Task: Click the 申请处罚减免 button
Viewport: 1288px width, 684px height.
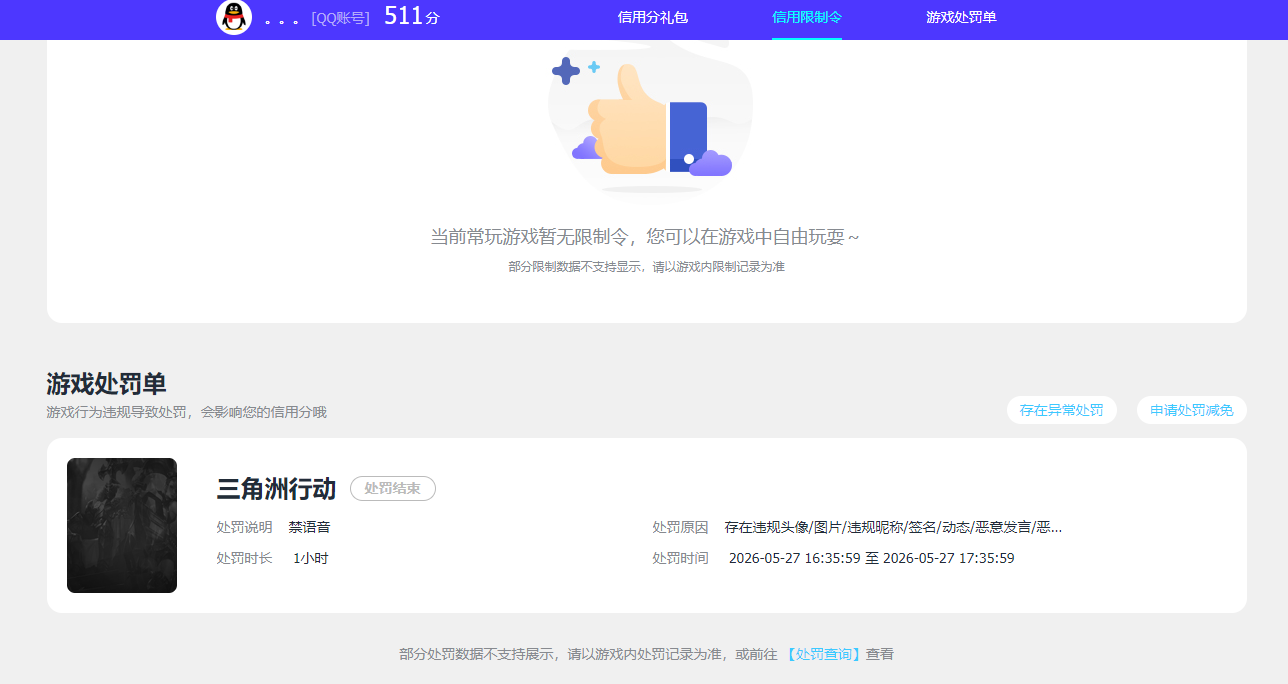Action: pos(1192,410)
